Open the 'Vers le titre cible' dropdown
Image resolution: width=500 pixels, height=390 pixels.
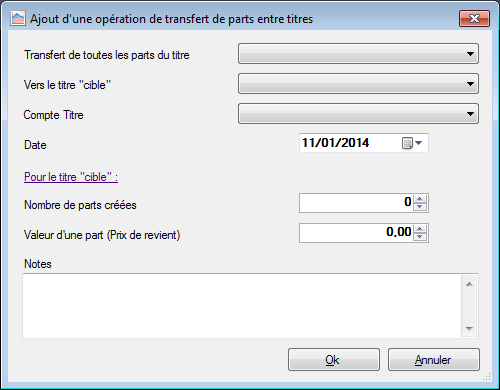coord(358,84)
